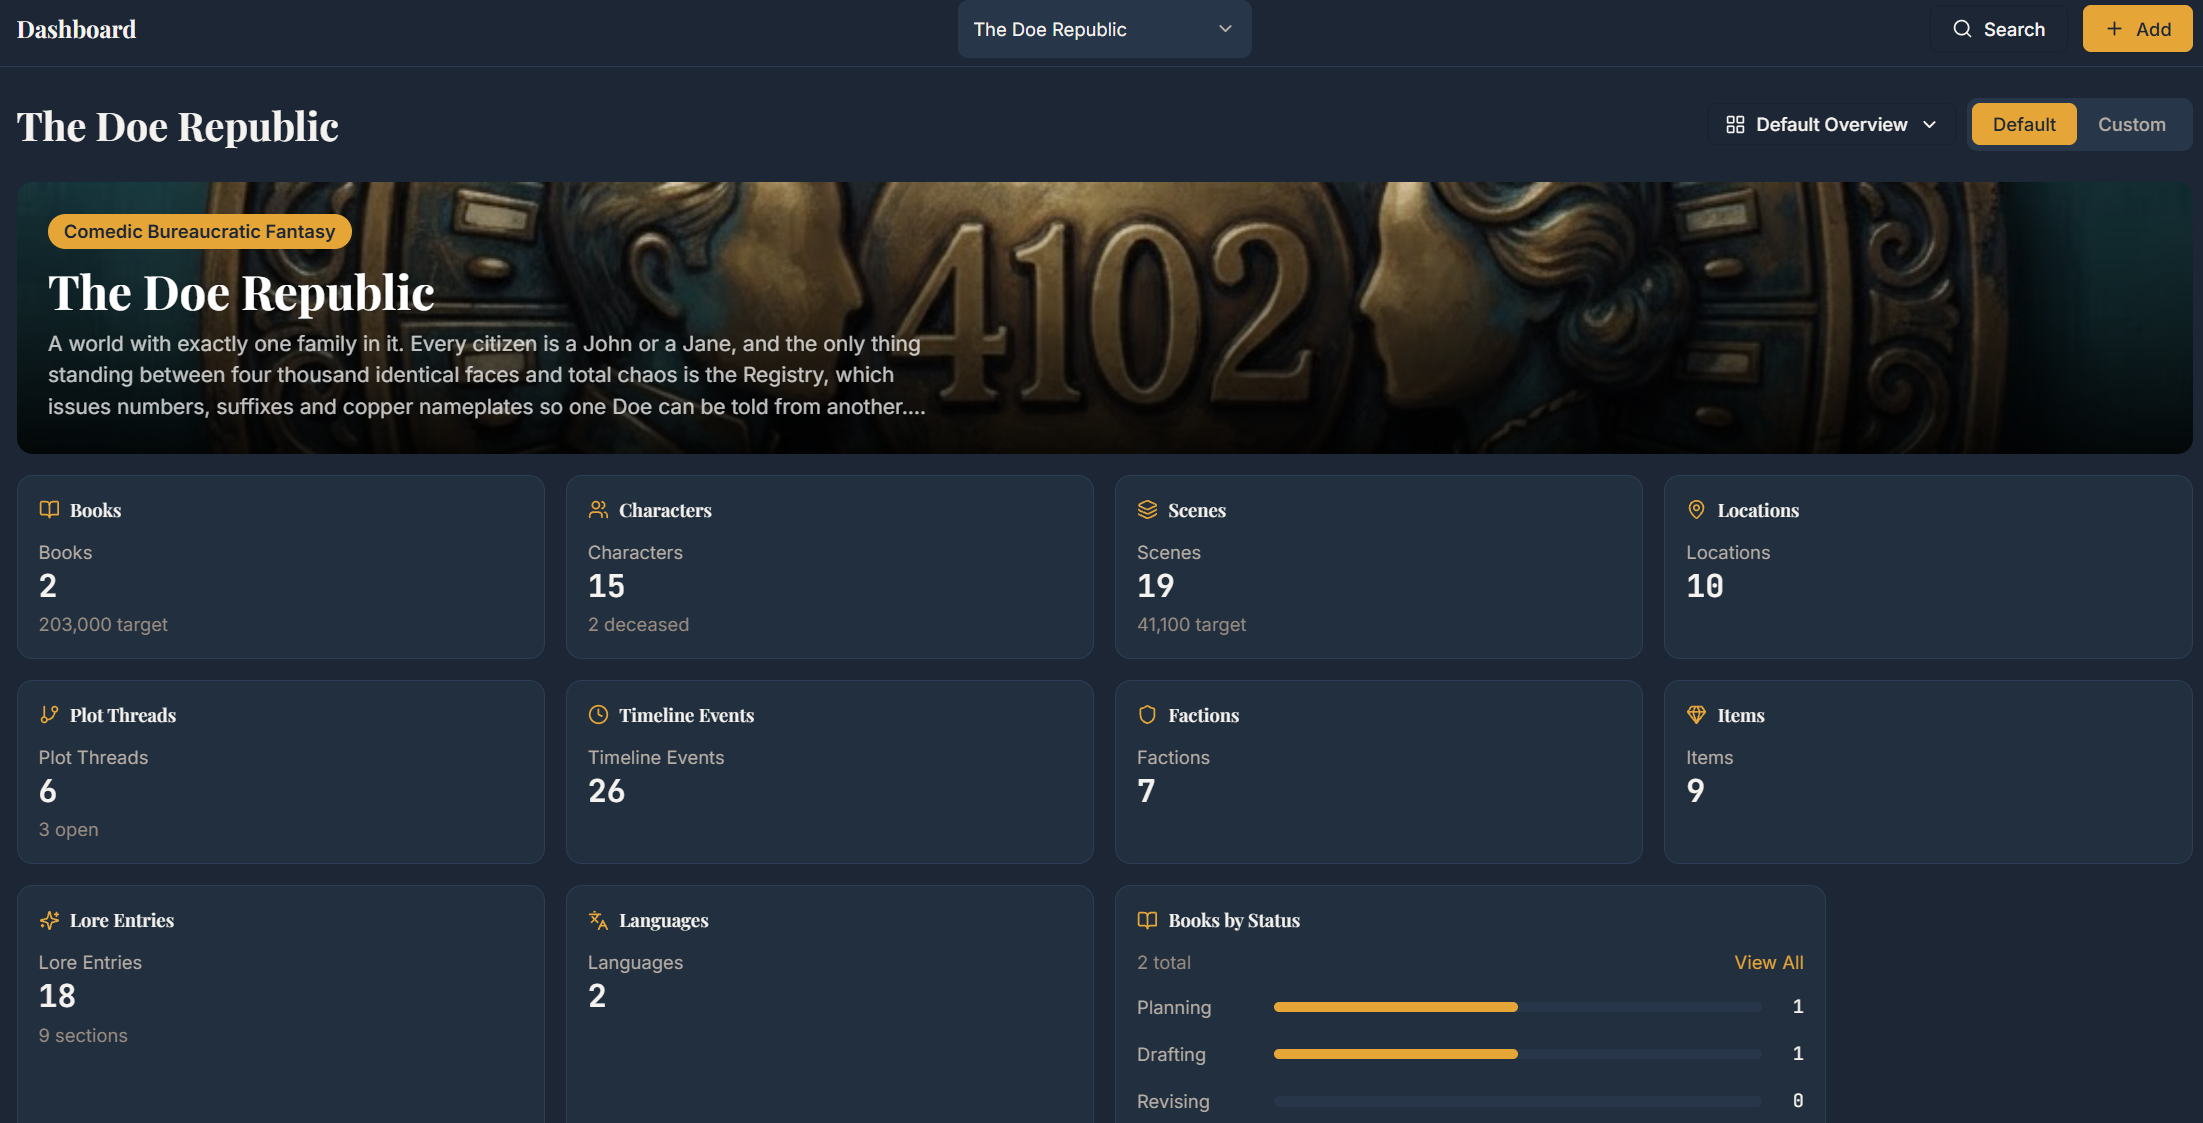This screenshot has width=2203, height=1123.
Task: Click the Books card book icon
Action: tap(49, 510)
